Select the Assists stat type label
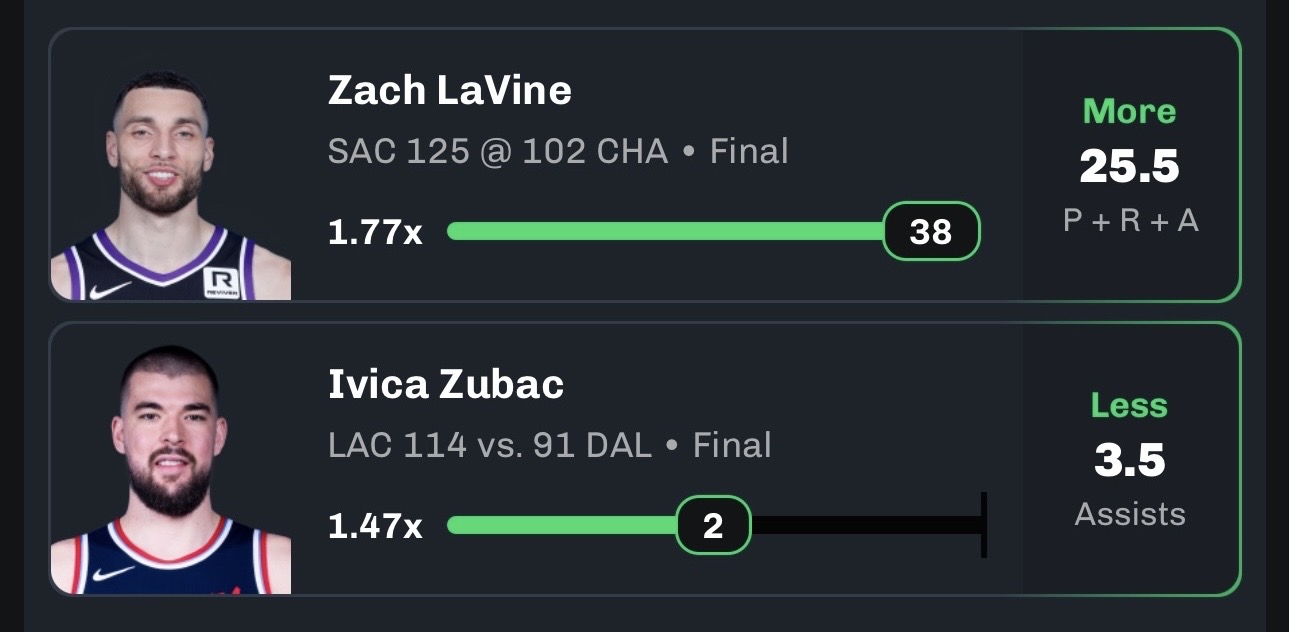The width and height of the screenshot is (1289, 632). click(1130, 515)
